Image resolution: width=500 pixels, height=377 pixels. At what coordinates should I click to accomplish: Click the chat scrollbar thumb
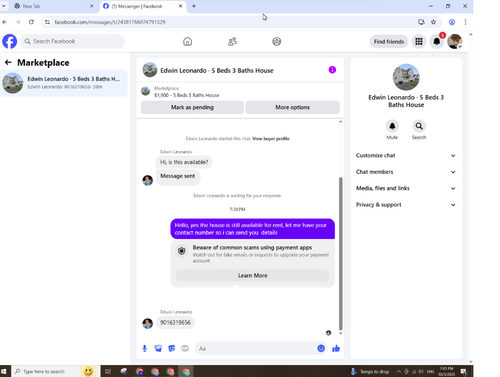click(340, 253)
